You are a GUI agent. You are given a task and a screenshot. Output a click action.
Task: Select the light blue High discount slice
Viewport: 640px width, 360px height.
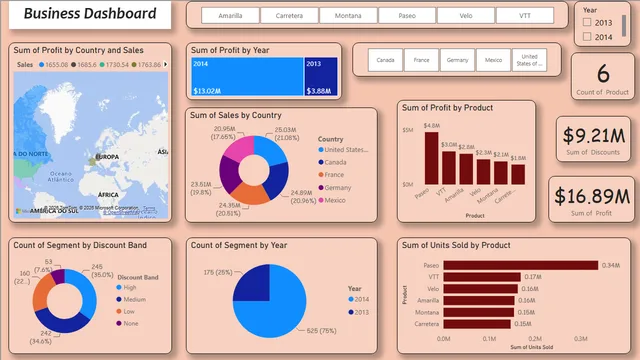point(87,292)
